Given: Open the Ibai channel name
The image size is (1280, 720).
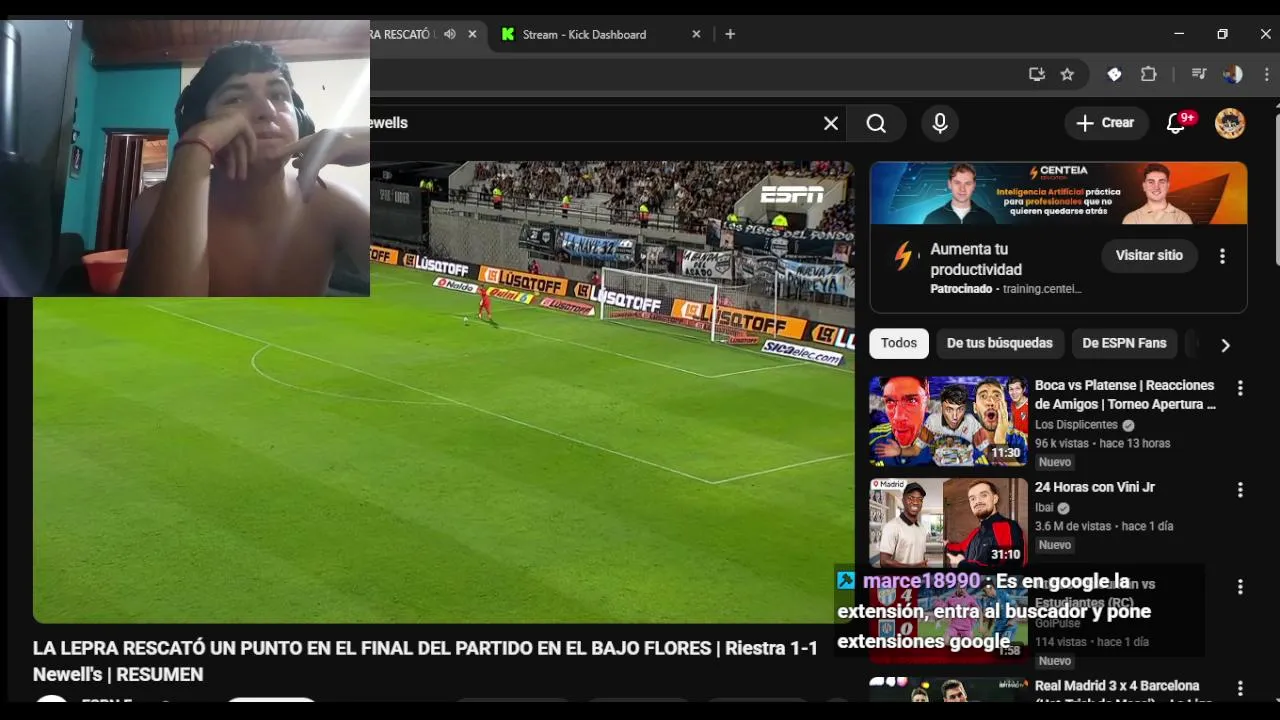Looking at the screenshot, I should [x=1044, y=508].
